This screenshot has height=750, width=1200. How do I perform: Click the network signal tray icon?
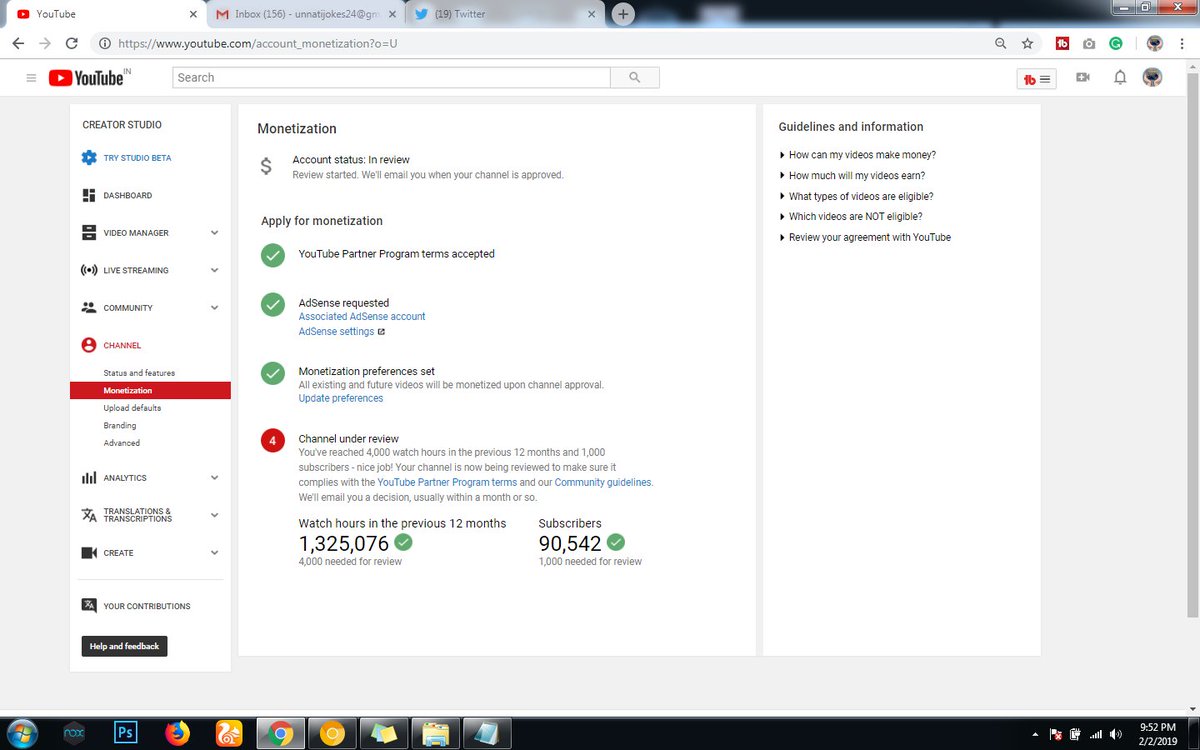(x=1095, y=733)
